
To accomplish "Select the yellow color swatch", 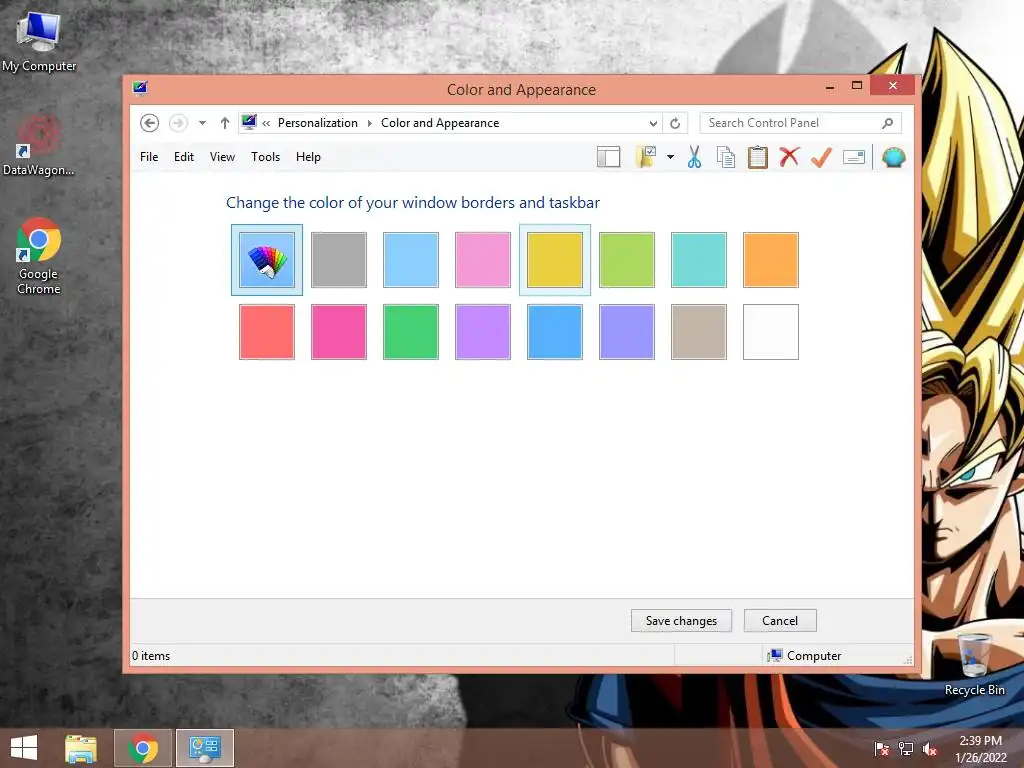I will point(554,260).
